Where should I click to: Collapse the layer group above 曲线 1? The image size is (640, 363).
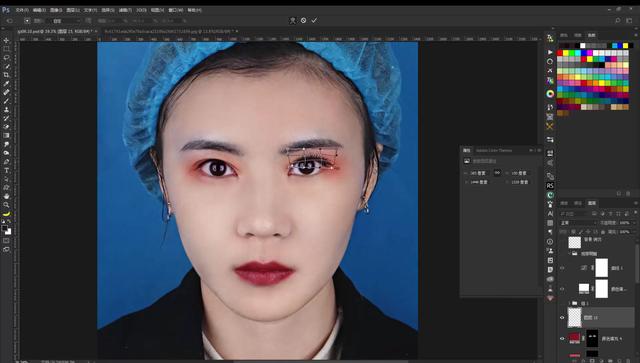[x=569, y=254]
